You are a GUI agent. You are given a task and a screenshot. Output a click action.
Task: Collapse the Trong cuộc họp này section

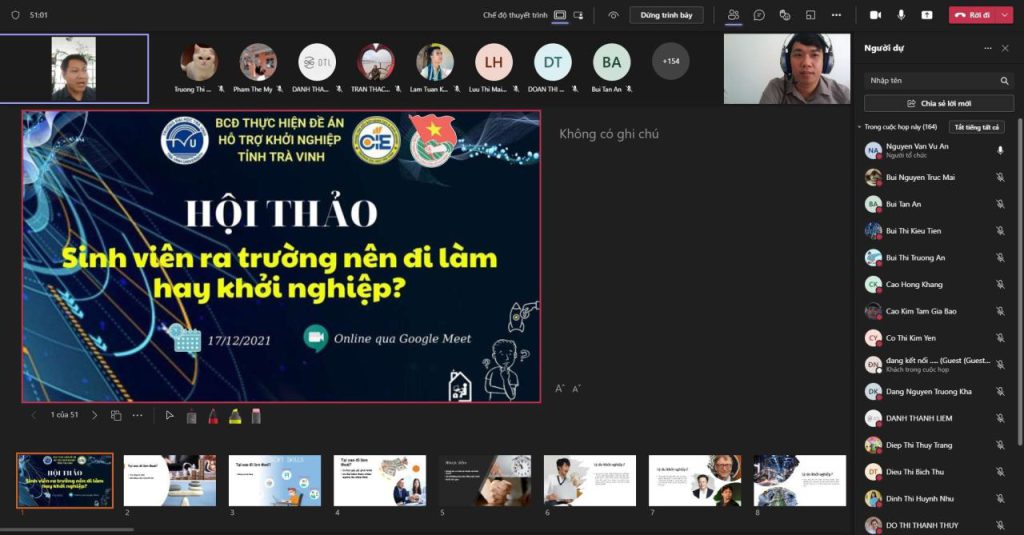859,127
